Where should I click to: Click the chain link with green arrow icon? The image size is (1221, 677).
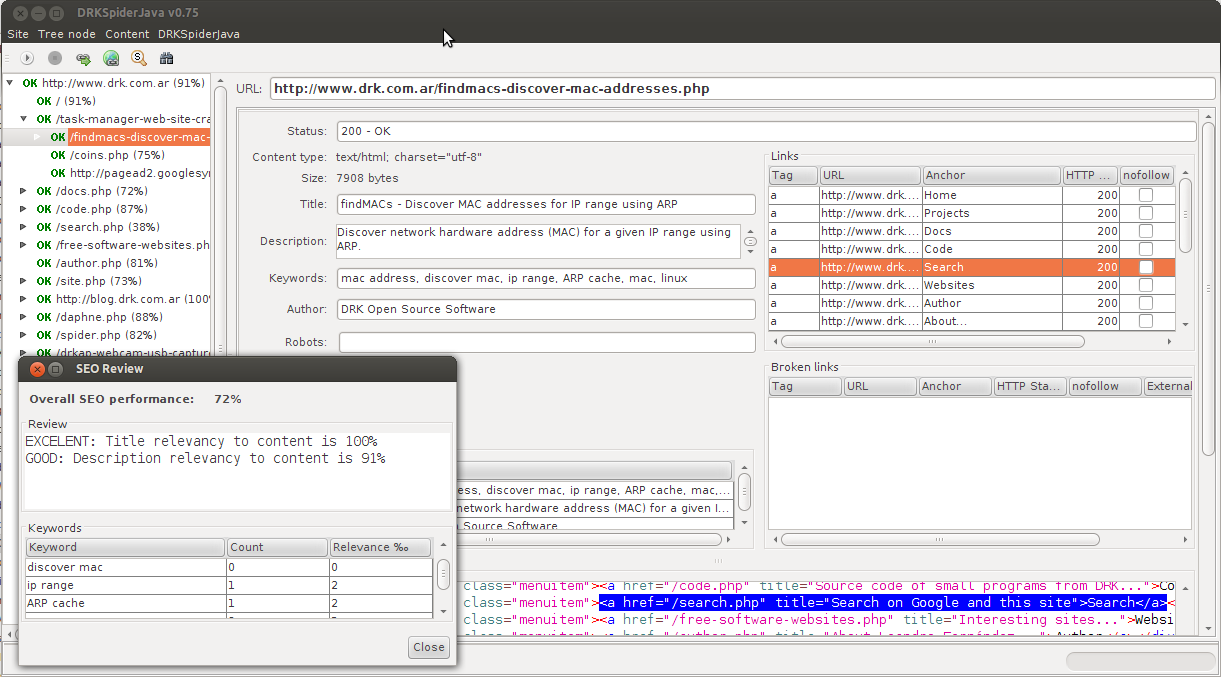click(83, 59)
